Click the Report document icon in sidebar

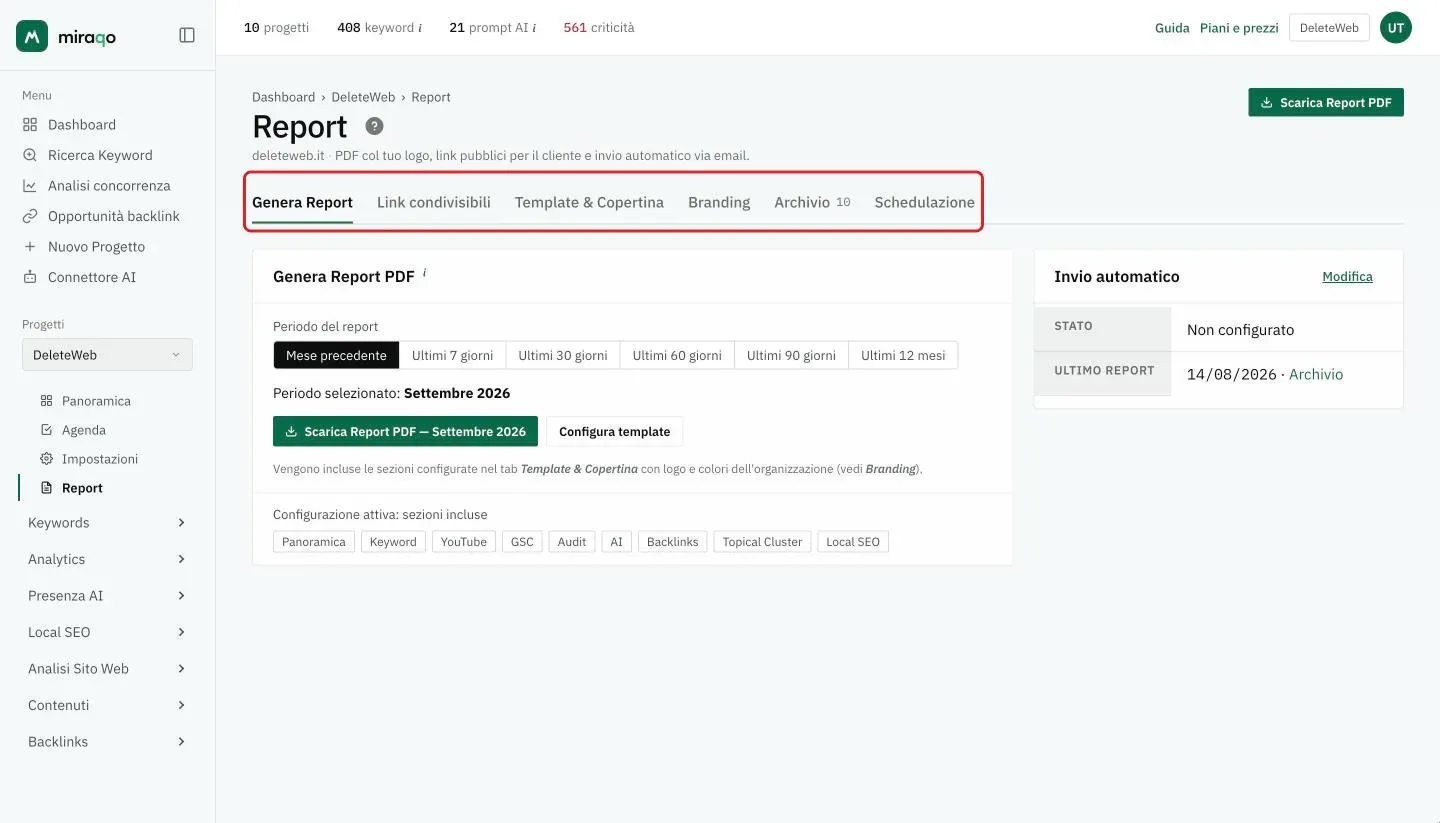(x=46, y=488)
